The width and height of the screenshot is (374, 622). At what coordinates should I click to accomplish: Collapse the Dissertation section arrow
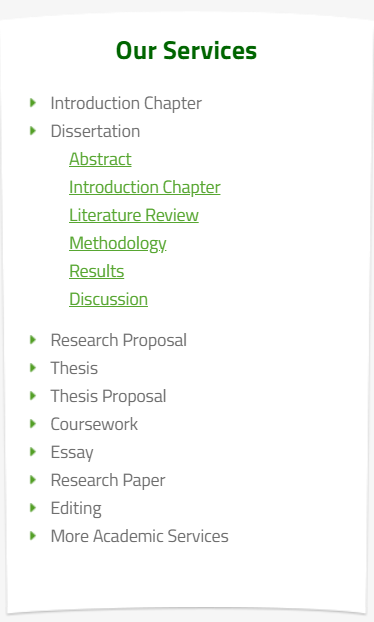point(33,131)
